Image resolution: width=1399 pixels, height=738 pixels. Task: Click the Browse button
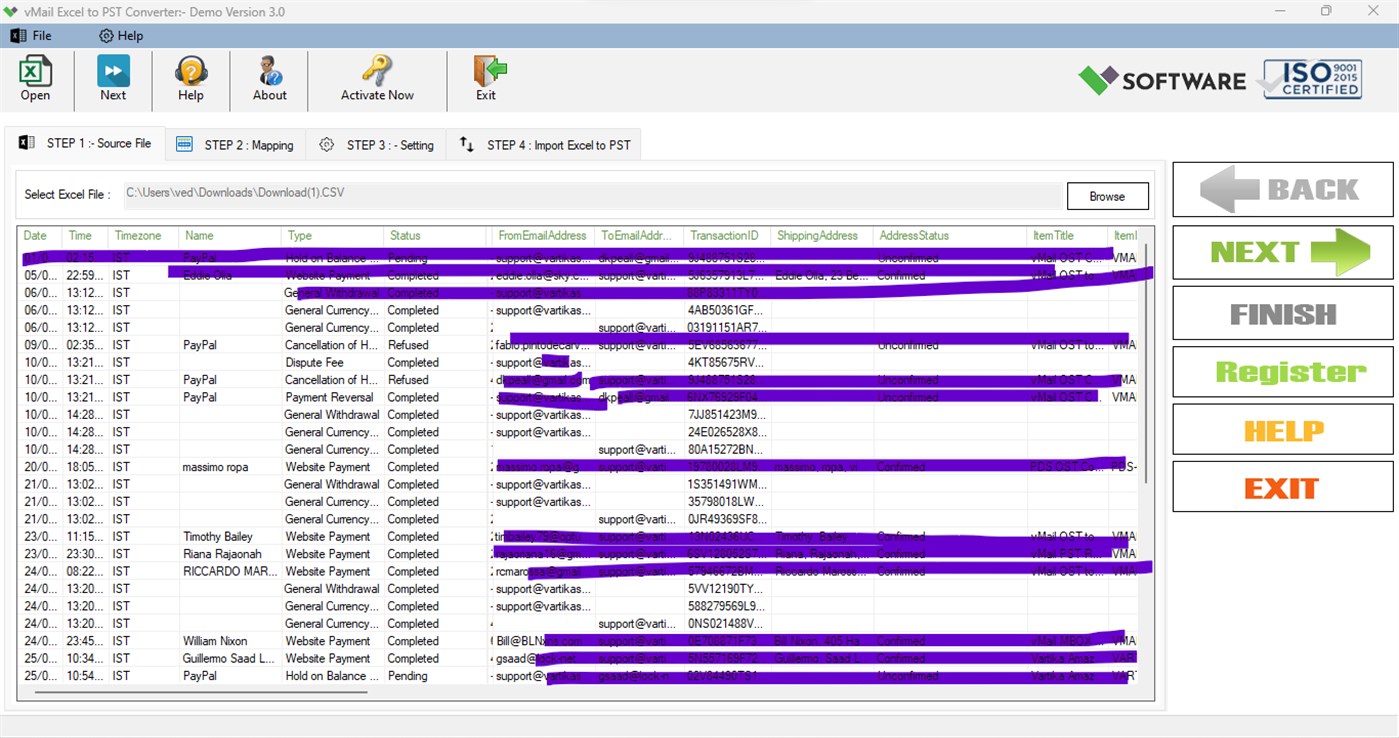1107,196
